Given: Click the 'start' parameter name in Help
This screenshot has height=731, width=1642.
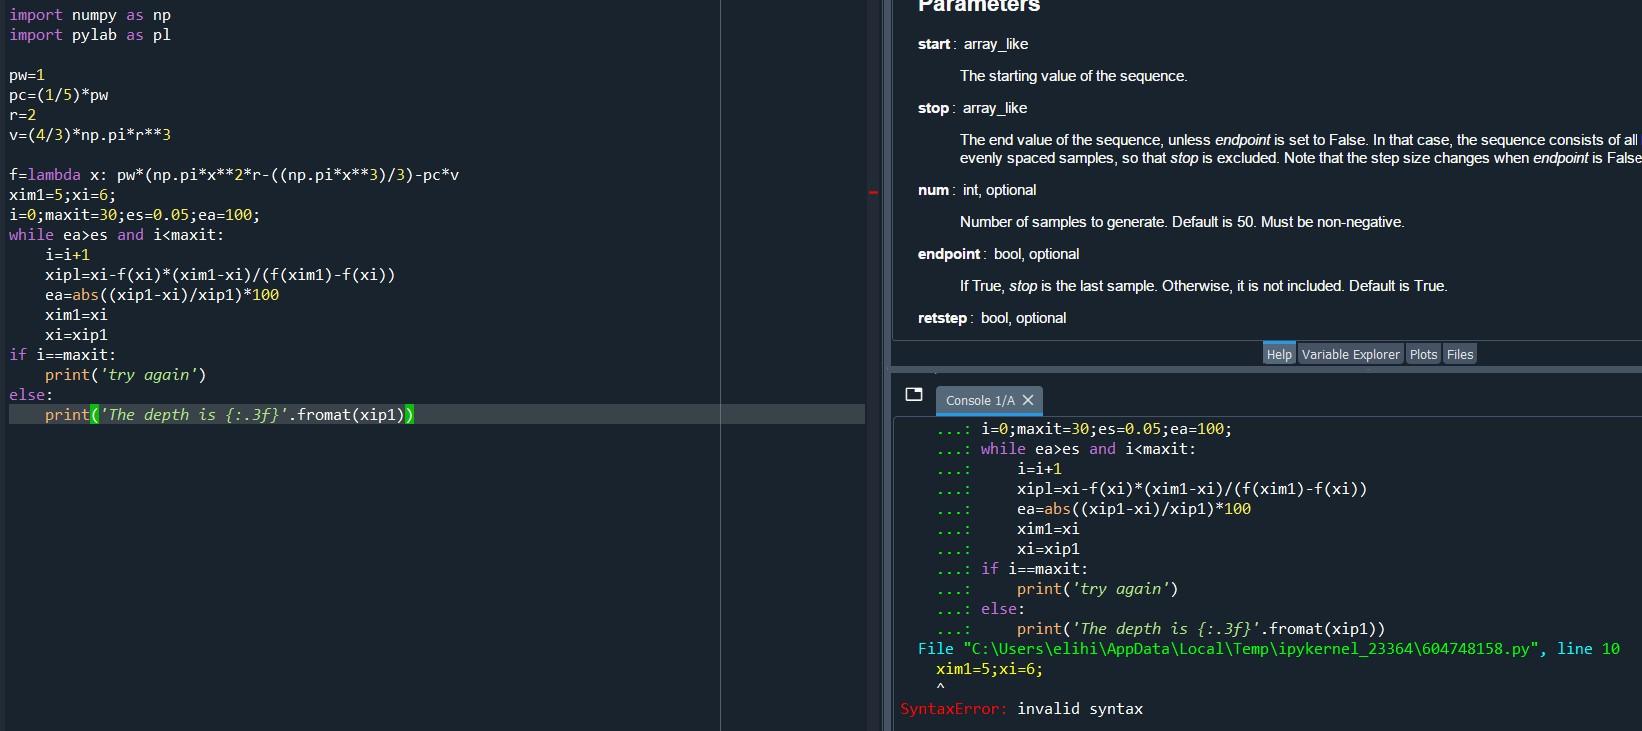Looking at the screenshot, I should pos(934,44).
